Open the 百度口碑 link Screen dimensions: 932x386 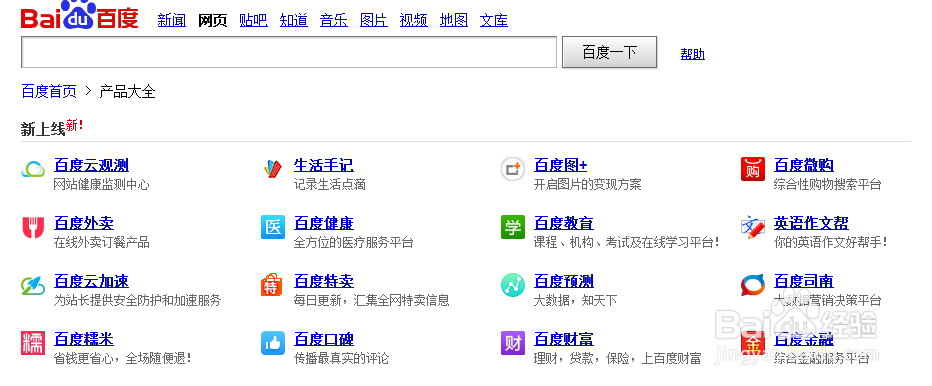[324, 339]
